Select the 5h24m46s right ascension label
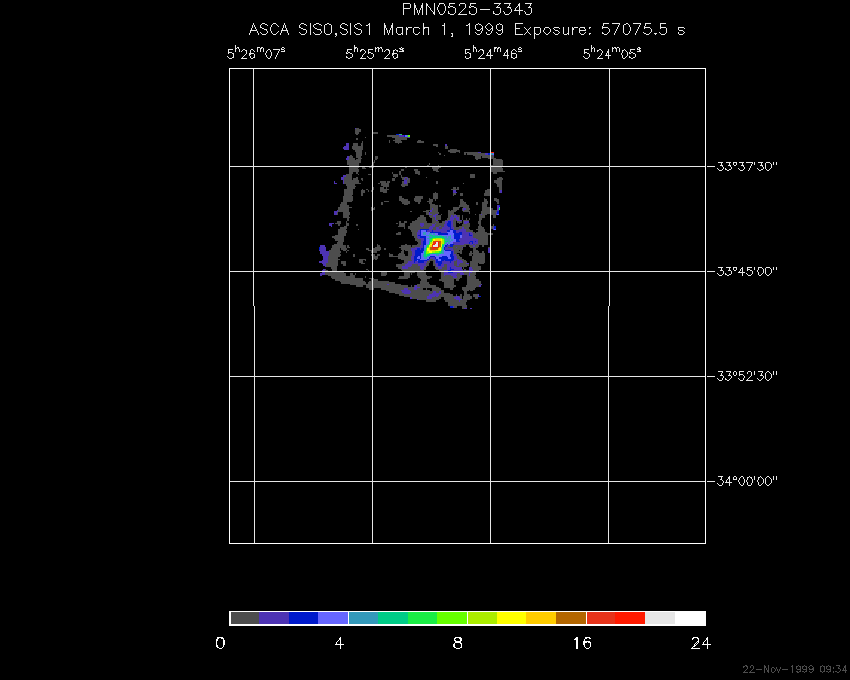 493,53
